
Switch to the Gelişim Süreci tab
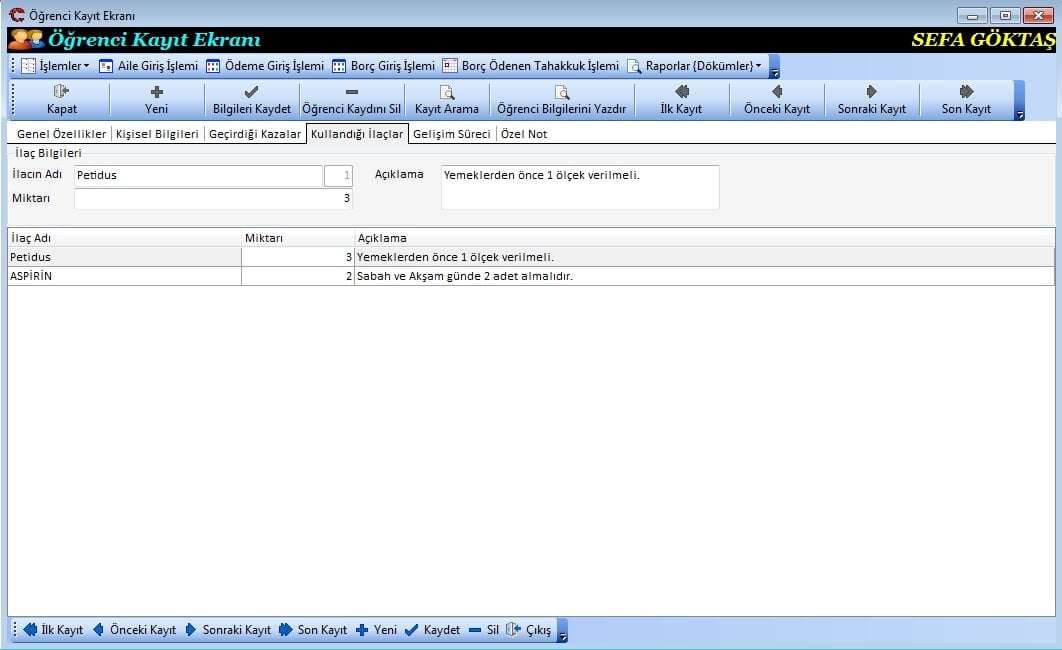[x=452, y=134]
